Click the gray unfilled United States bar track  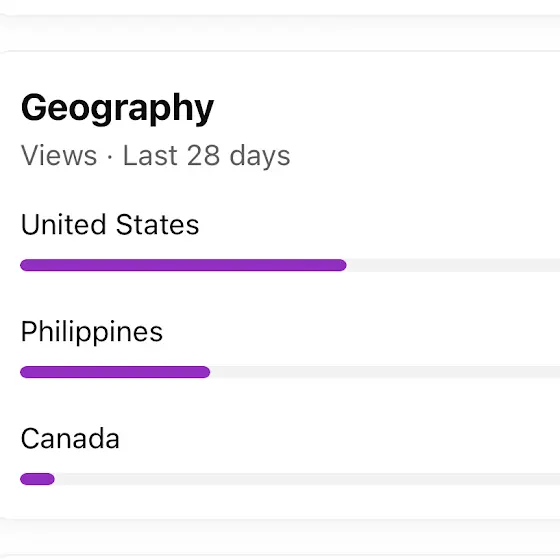(453, 265)
